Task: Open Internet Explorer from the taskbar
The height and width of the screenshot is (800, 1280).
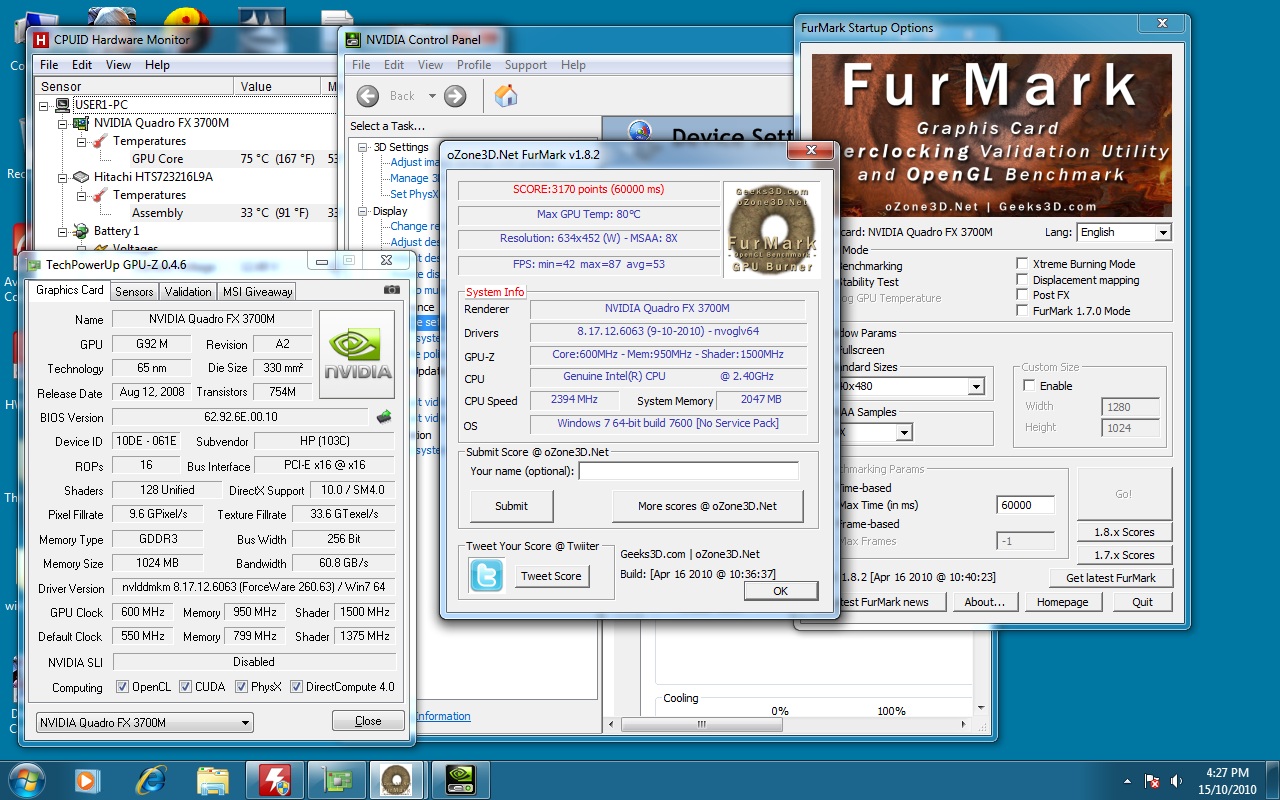Action: click(151, 779)
